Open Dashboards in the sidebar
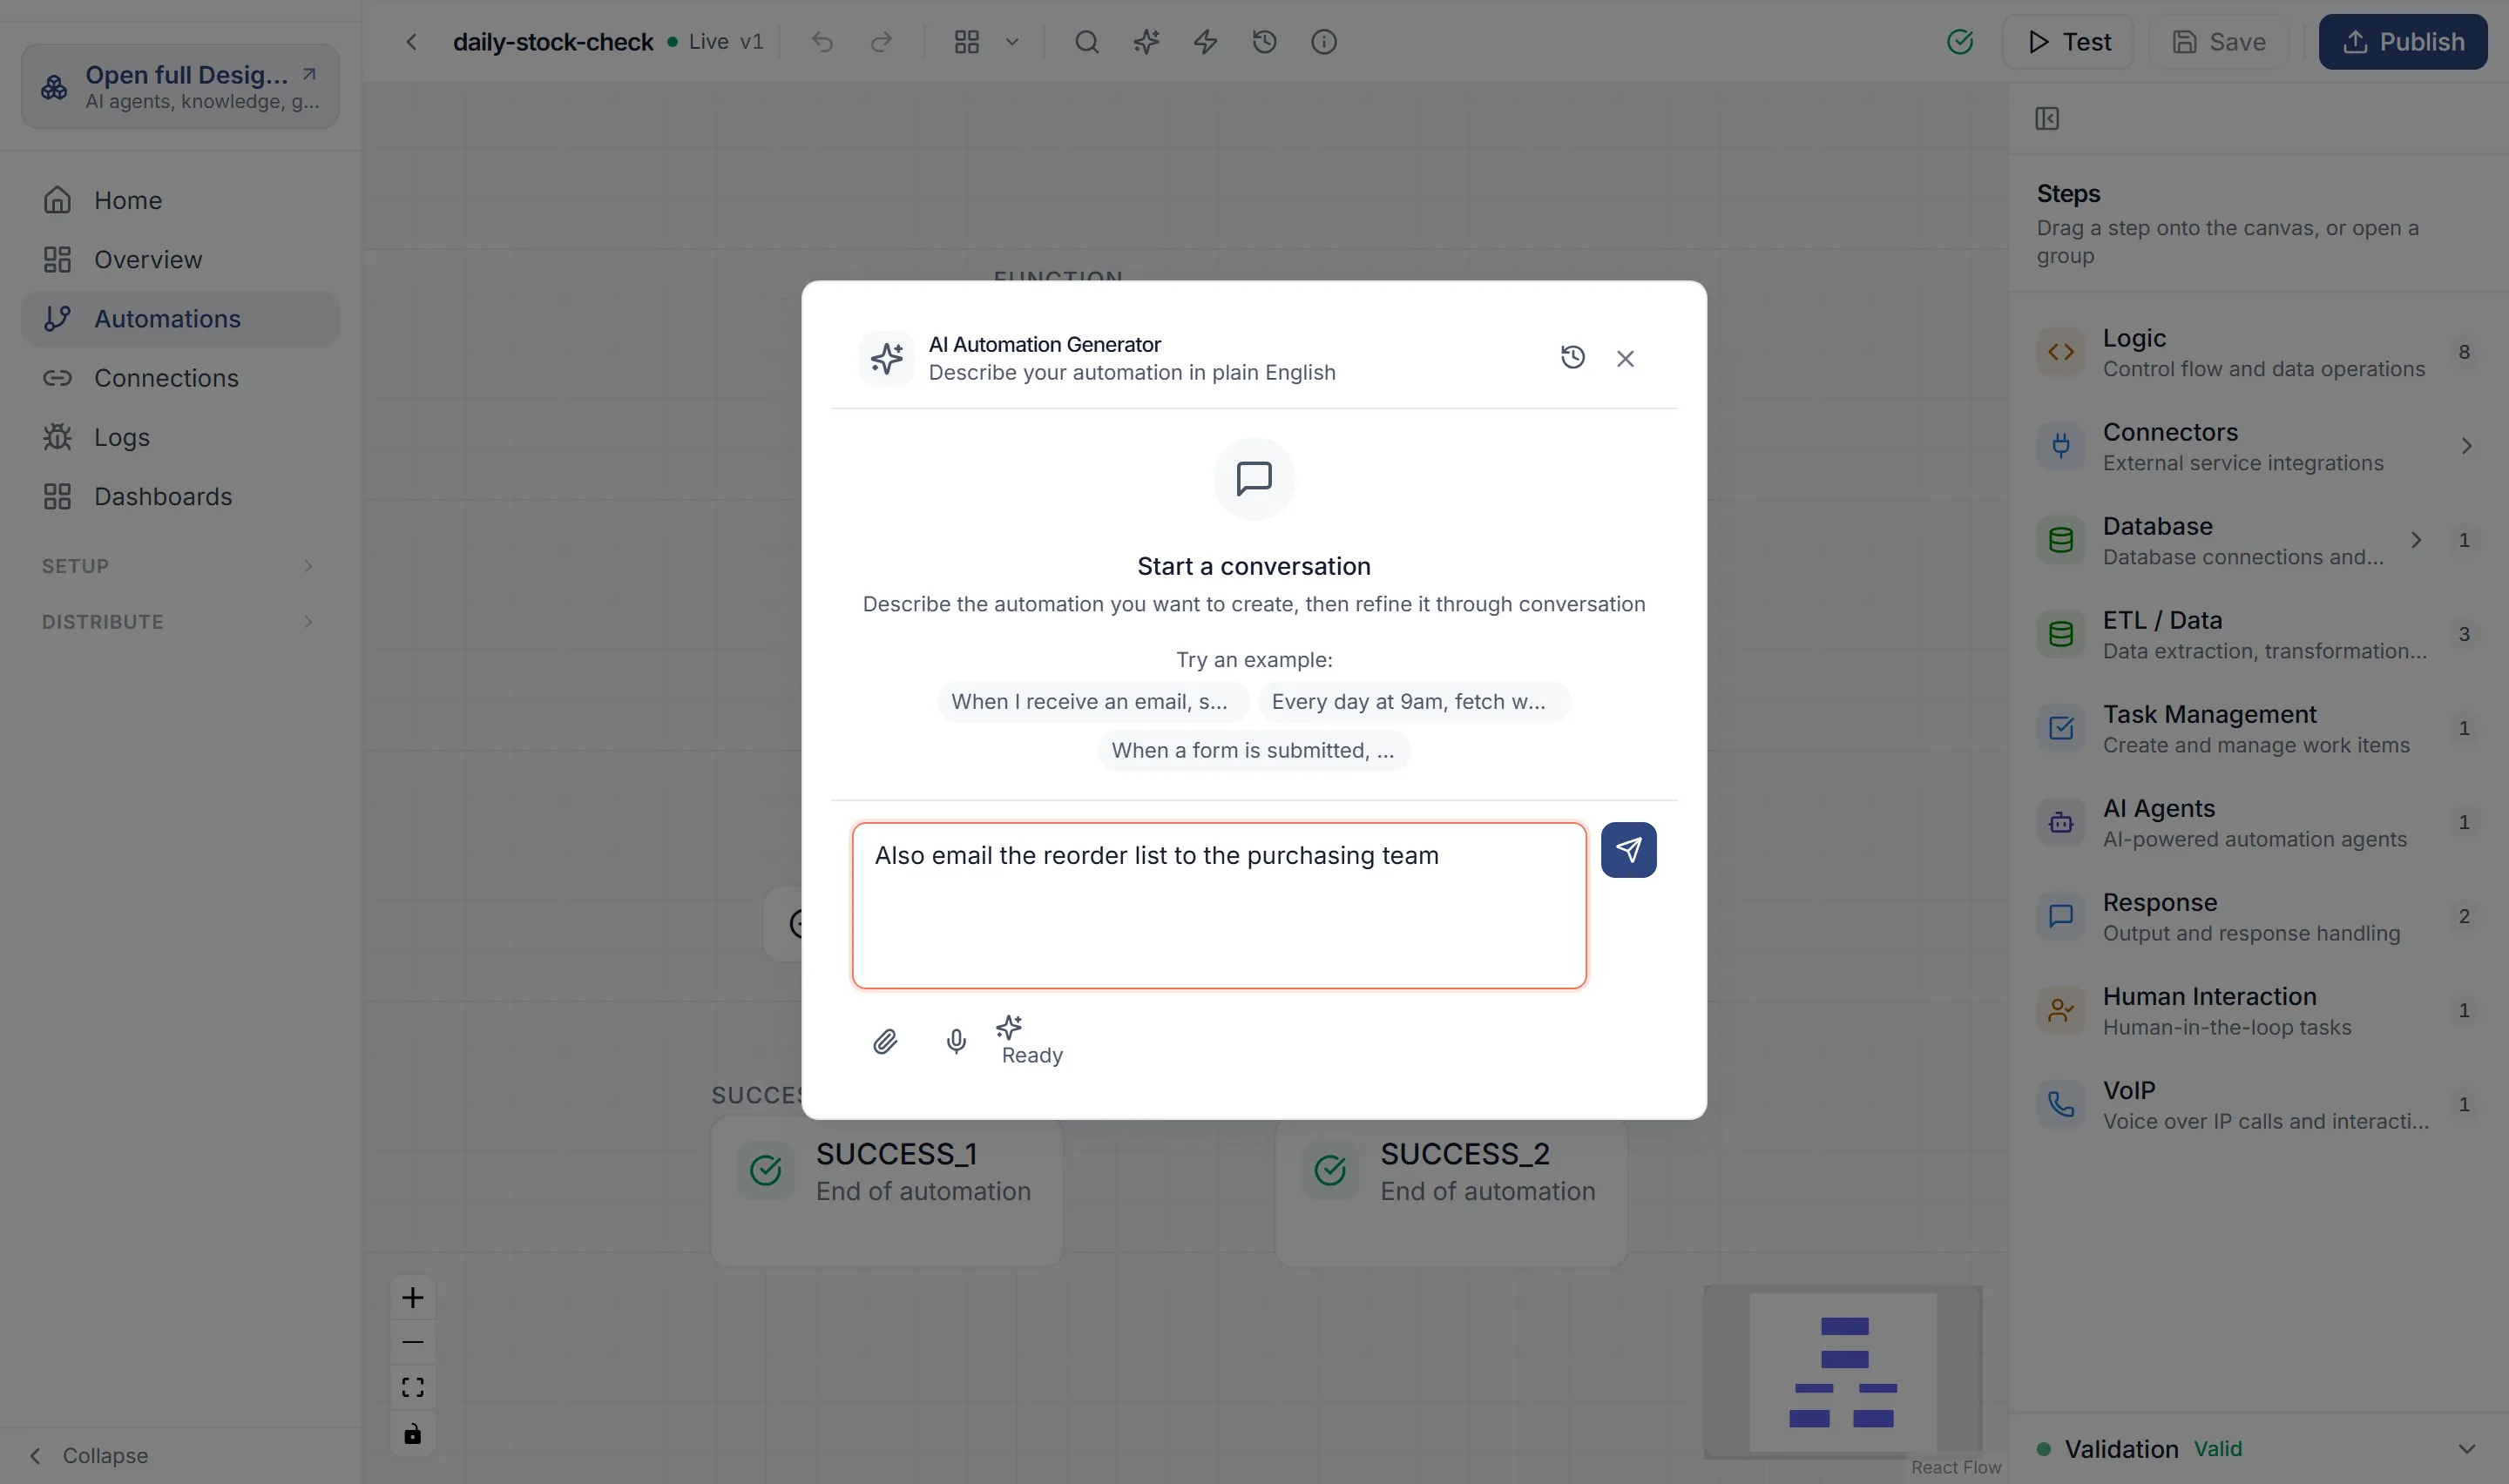 point(180,496)
